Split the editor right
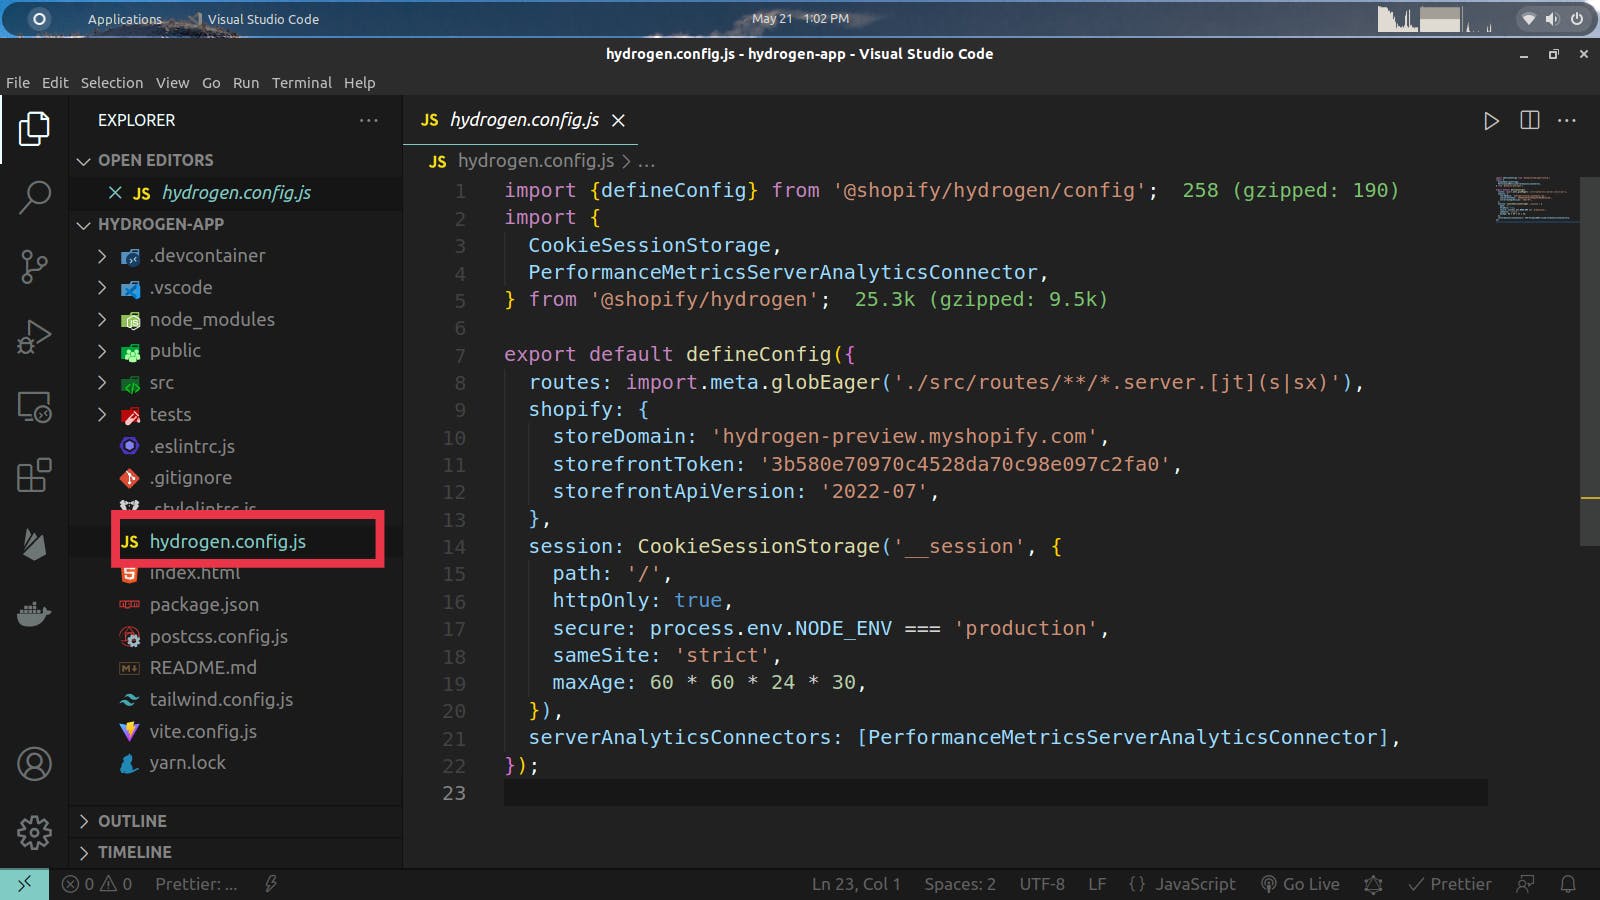The height and width of the screenshot is (900, 1600). click(1530, 120)
